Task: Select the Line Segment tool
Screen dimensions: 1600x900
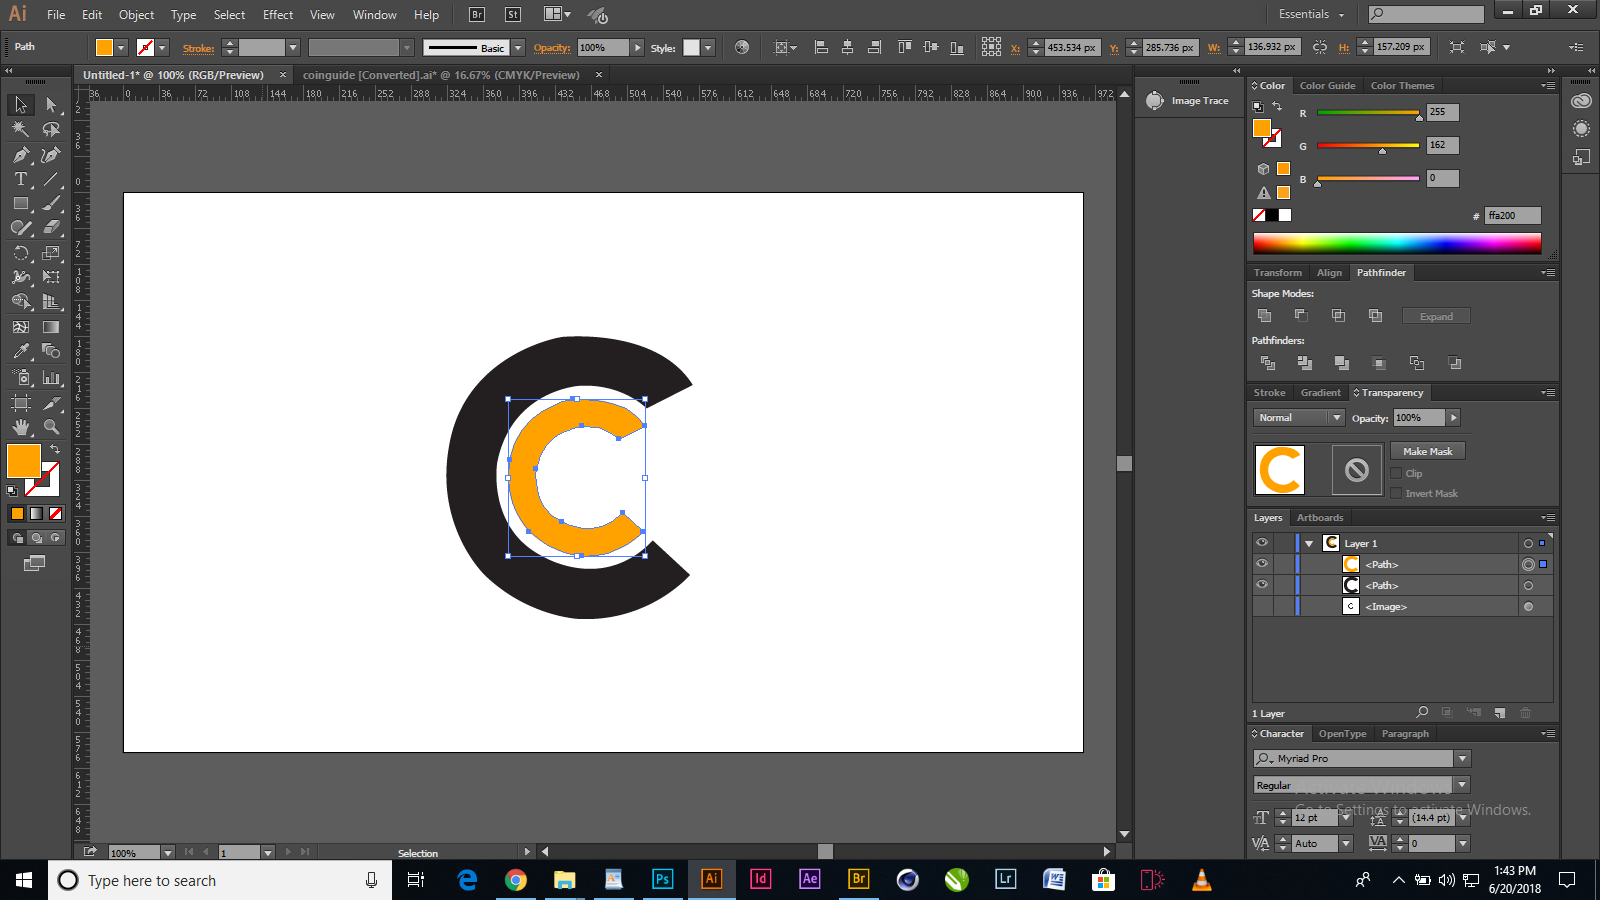Action: click(x=51, y=179)
